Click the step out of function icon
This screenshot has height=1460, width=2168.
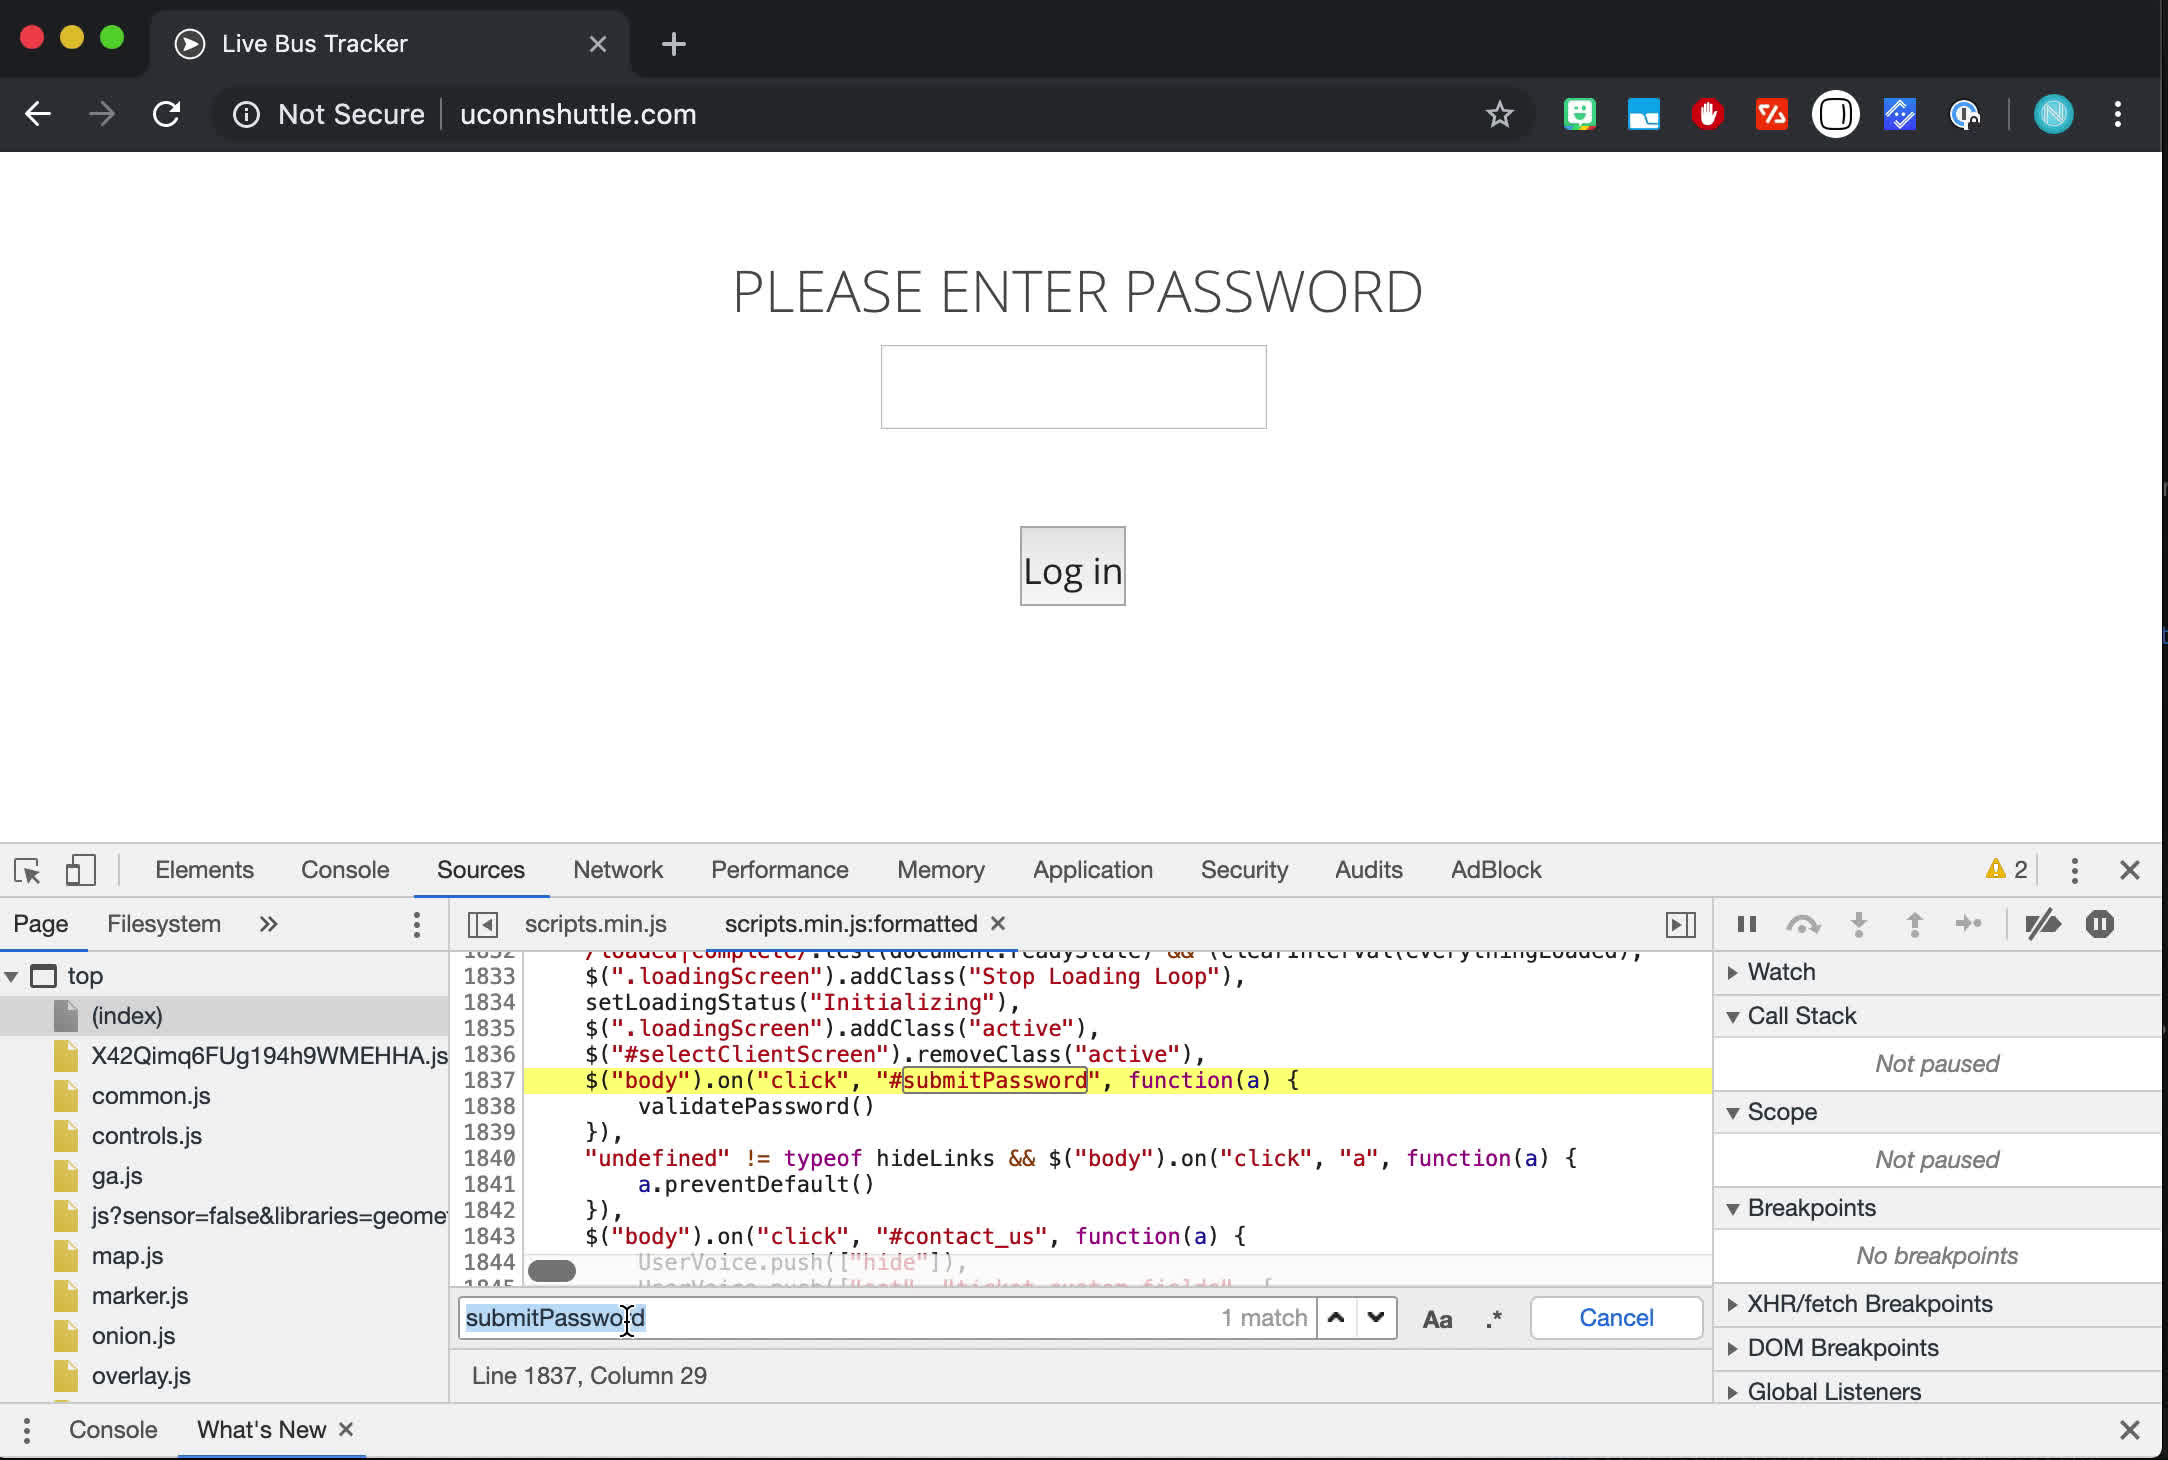tap(1914, 924)
